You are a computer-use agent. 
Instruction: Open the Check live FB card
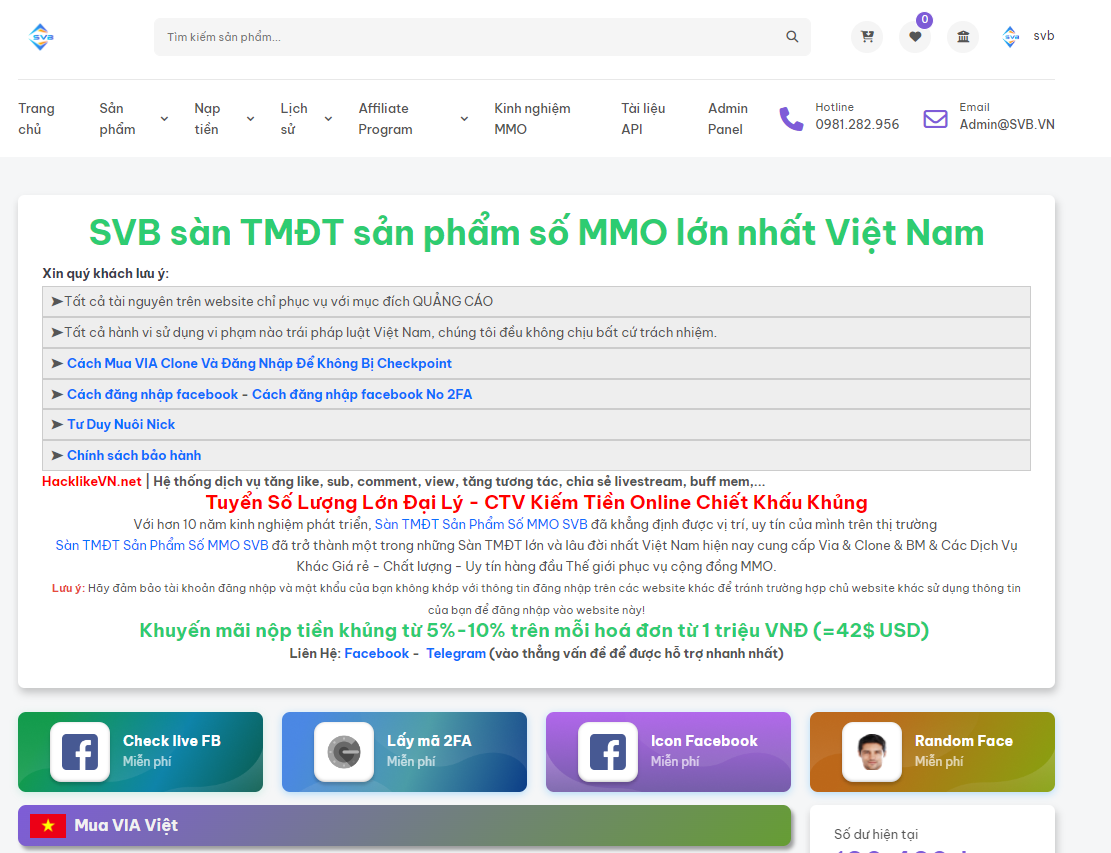tap(140, 752)
